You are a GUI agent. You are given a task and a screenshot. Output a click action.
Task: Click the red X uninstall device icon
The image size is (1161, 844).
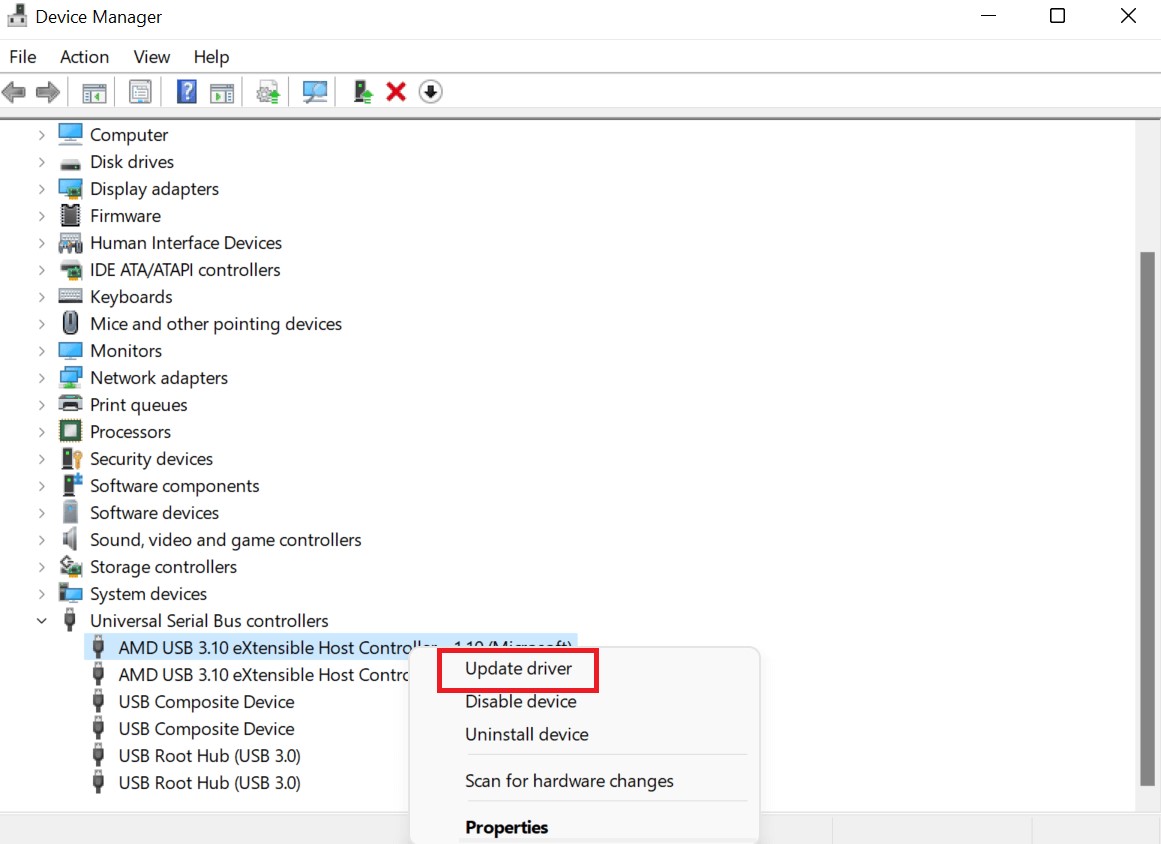coord(396,92)
